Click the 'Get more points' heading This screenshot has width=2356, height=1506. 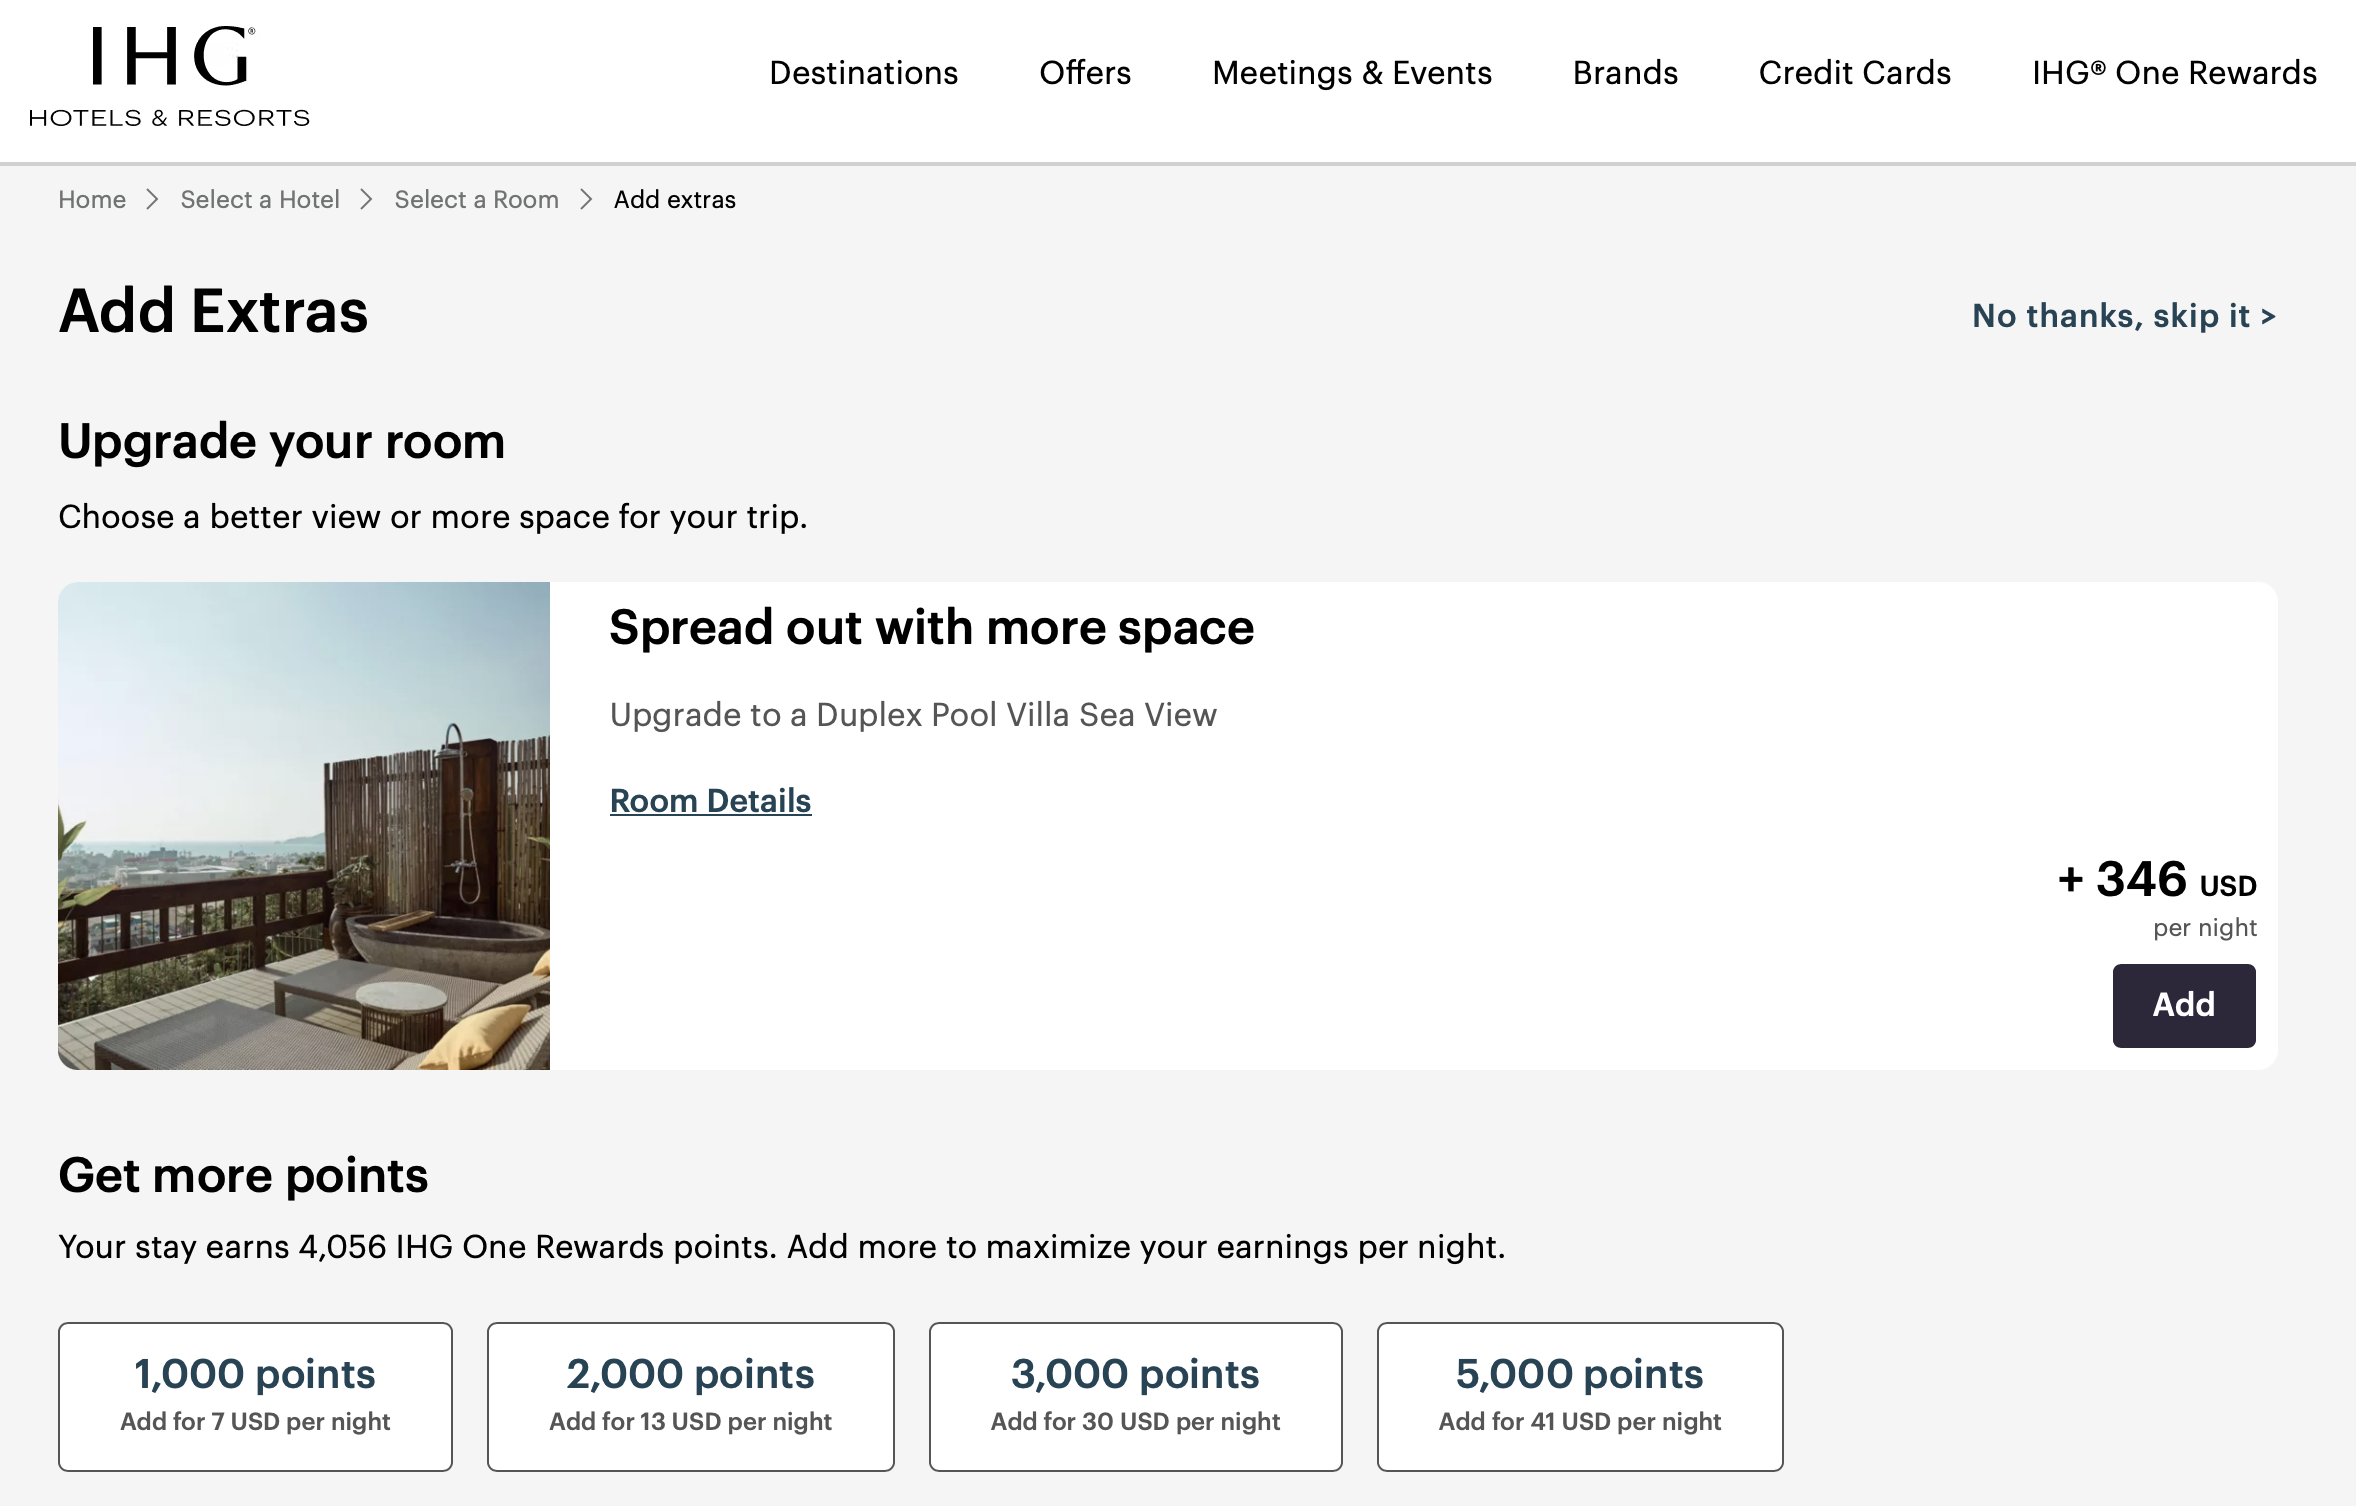click(x=243, y=1176)
